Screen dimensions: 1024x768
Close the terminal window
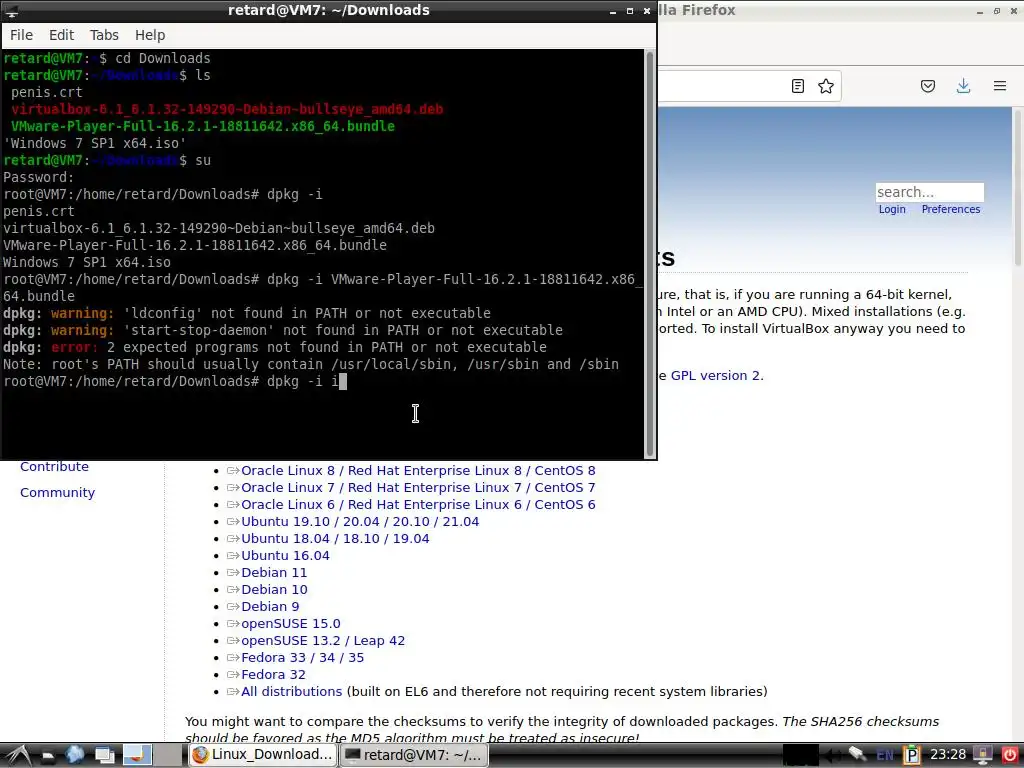(647, 11)
